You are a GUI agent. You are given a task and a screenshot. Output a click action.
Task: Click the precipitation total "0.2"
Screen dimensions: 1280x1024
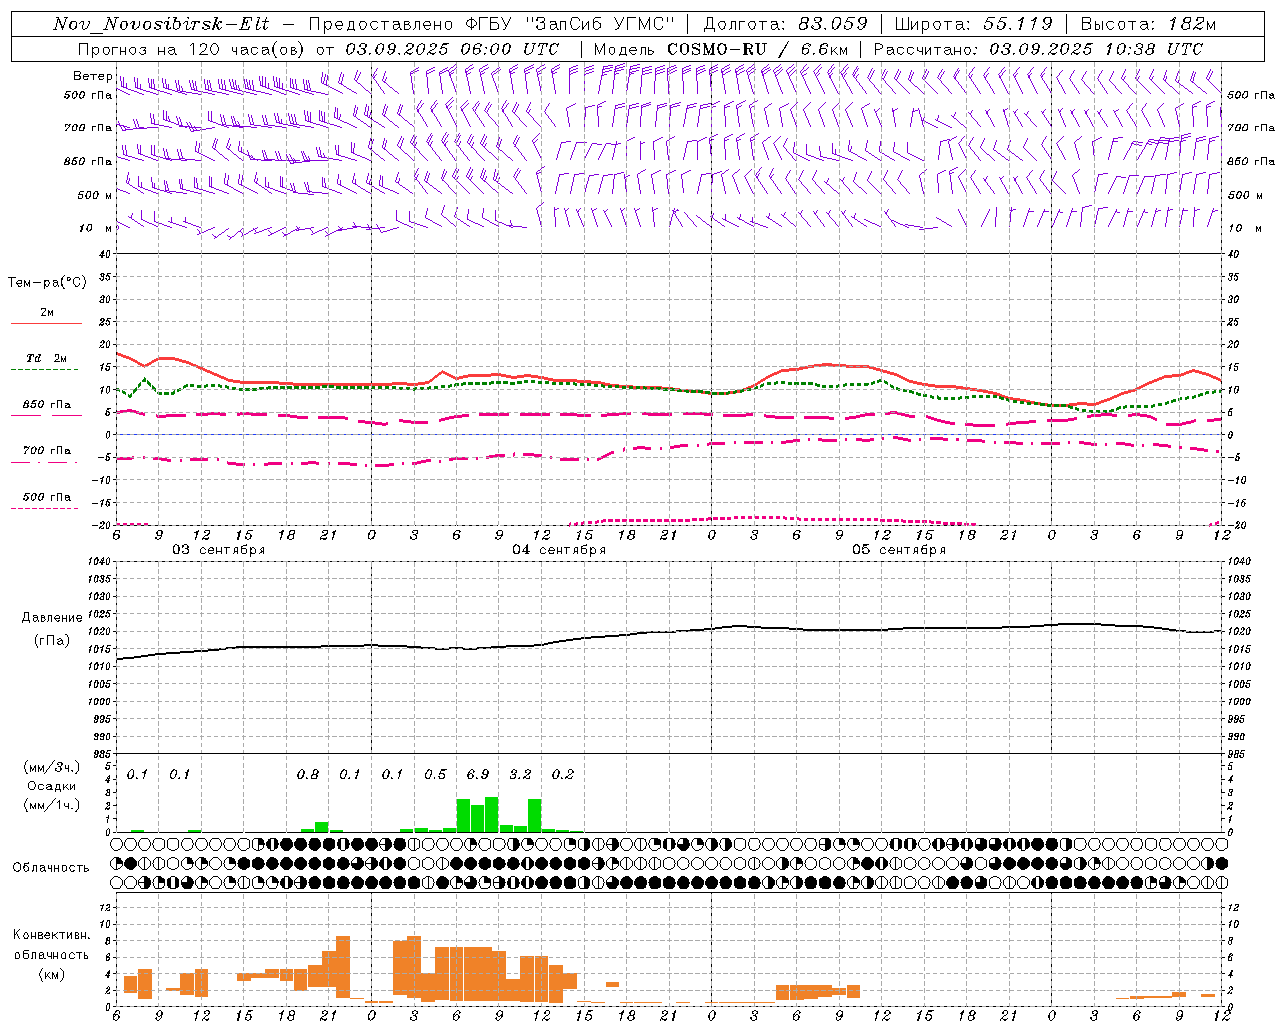point(563,775)
